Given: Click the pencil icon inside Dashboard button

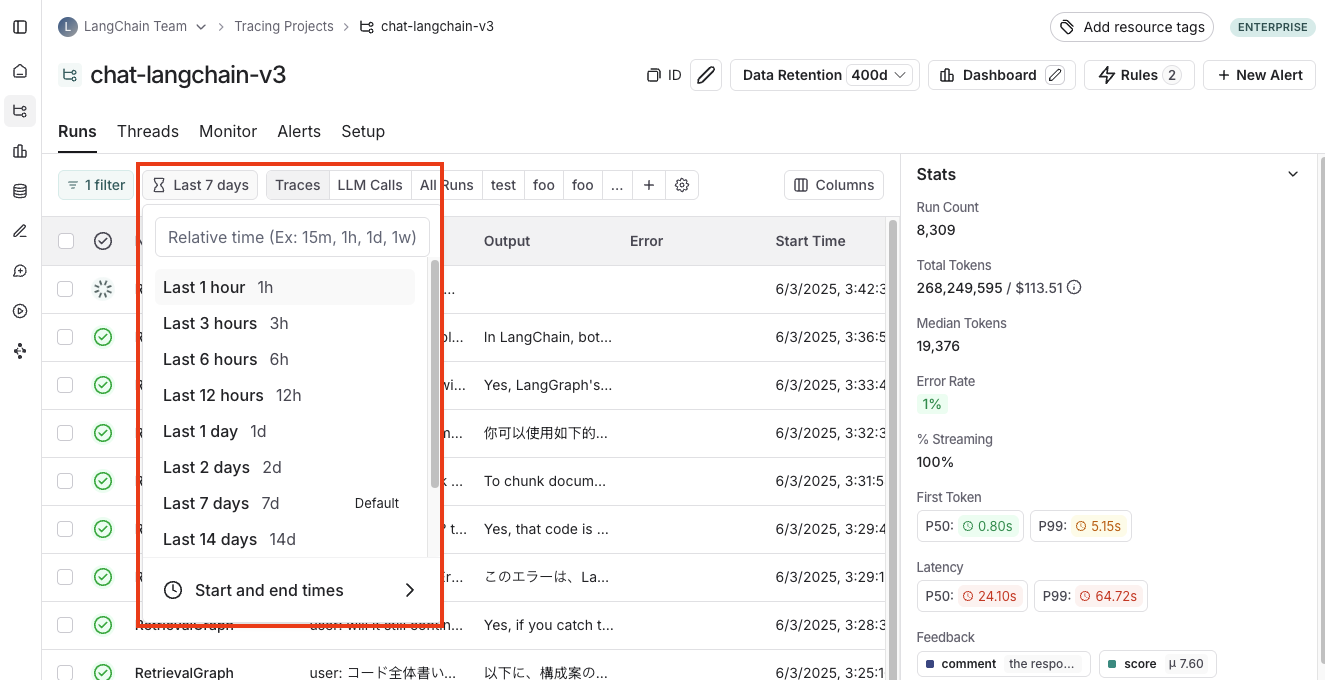Looking at the screenshot, I should pyautogui.click(x=1054, y=75).
